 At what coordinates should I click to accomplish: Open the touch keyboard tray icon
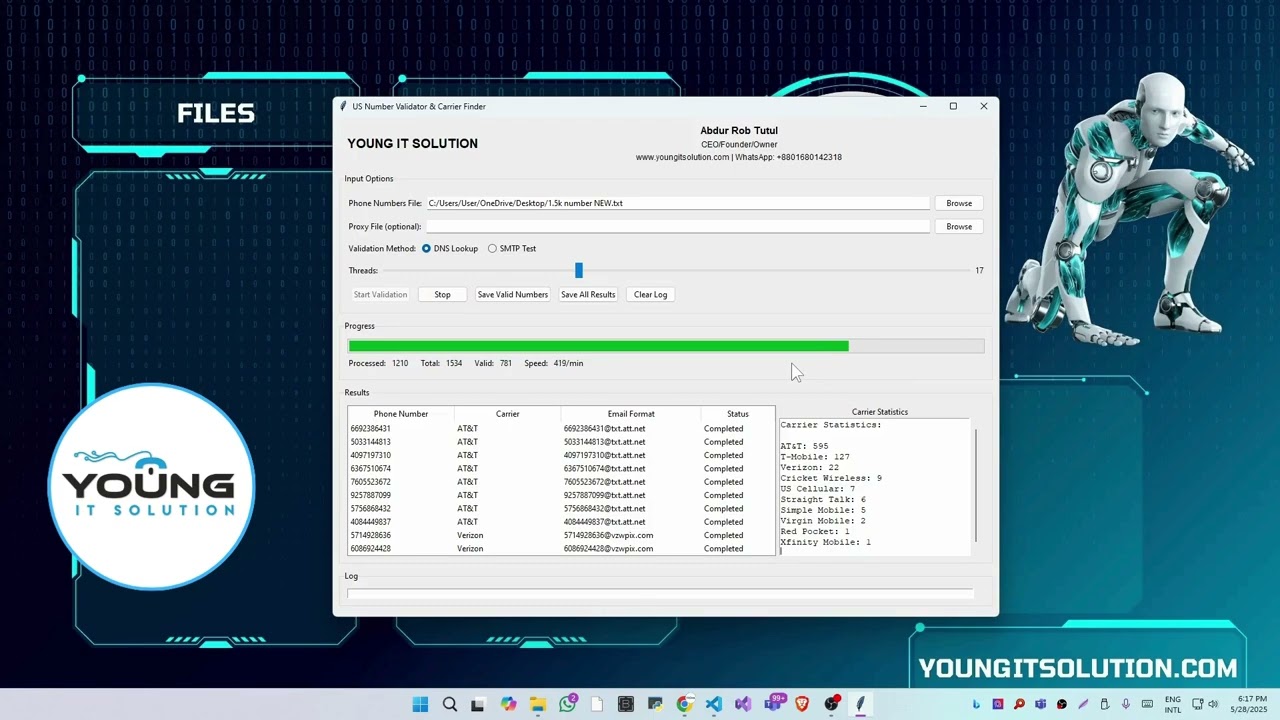coord(1147,704)
